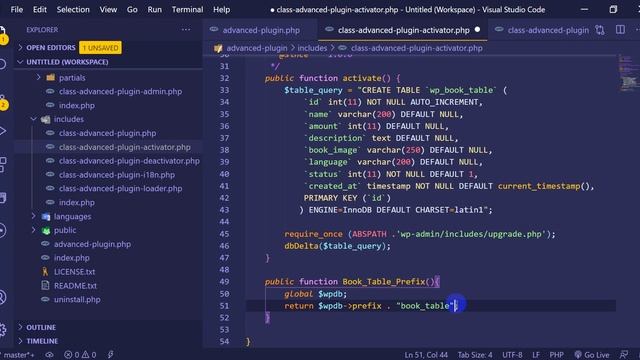Image resolution: width=640 pixels, height=360 pixels.
Task: Click Book_Table_Prefix function name
Action: (384, 282)
